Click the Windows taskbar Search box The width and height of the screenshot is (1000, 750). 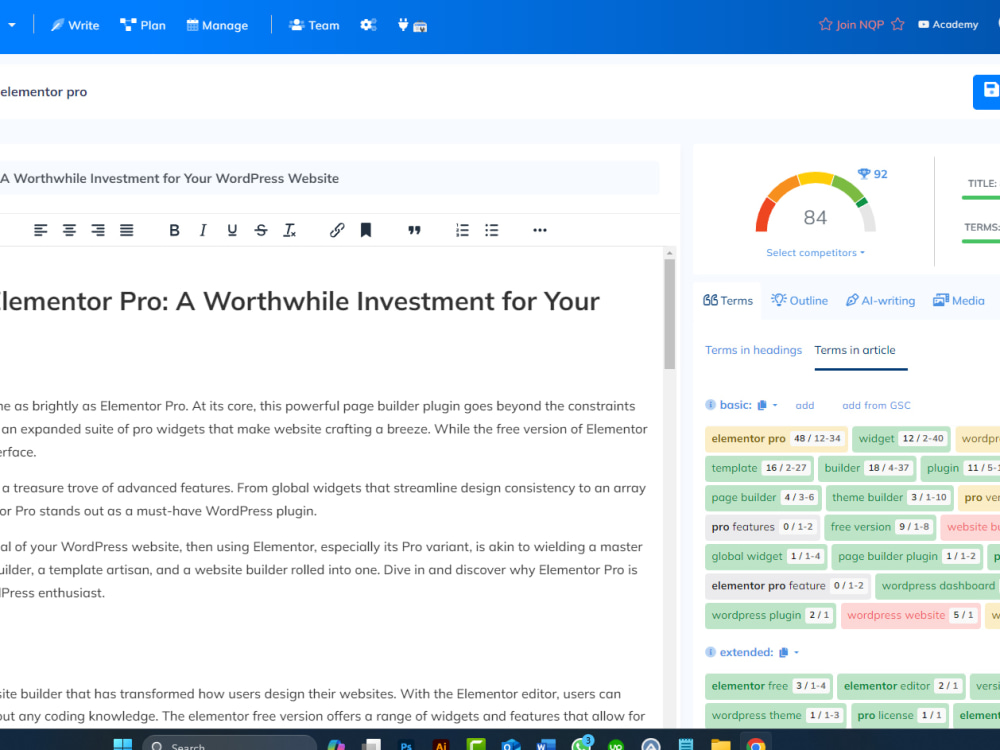pos(230,745)
